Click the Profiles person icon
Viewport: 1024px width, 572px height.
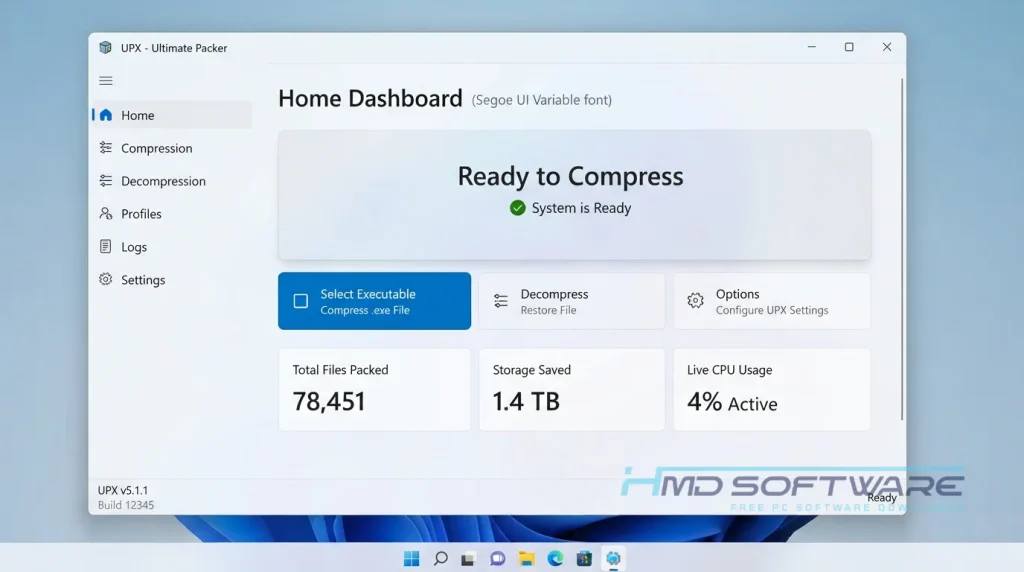(x=106, y=214)
